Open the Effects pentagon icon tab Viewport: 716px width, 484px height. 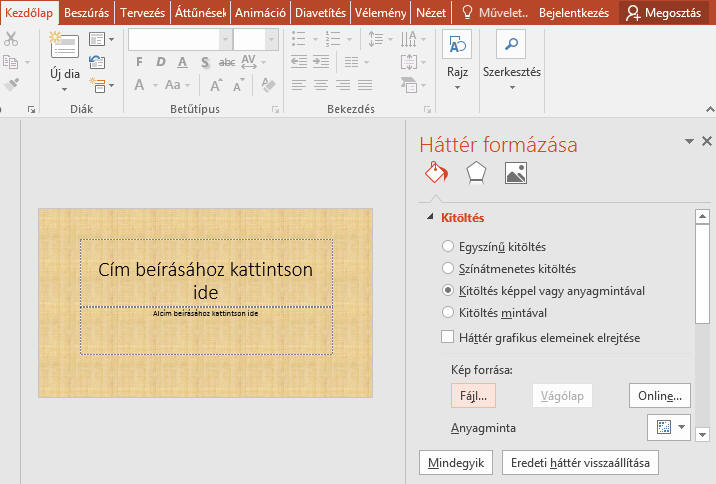click(x=476, y=173)
